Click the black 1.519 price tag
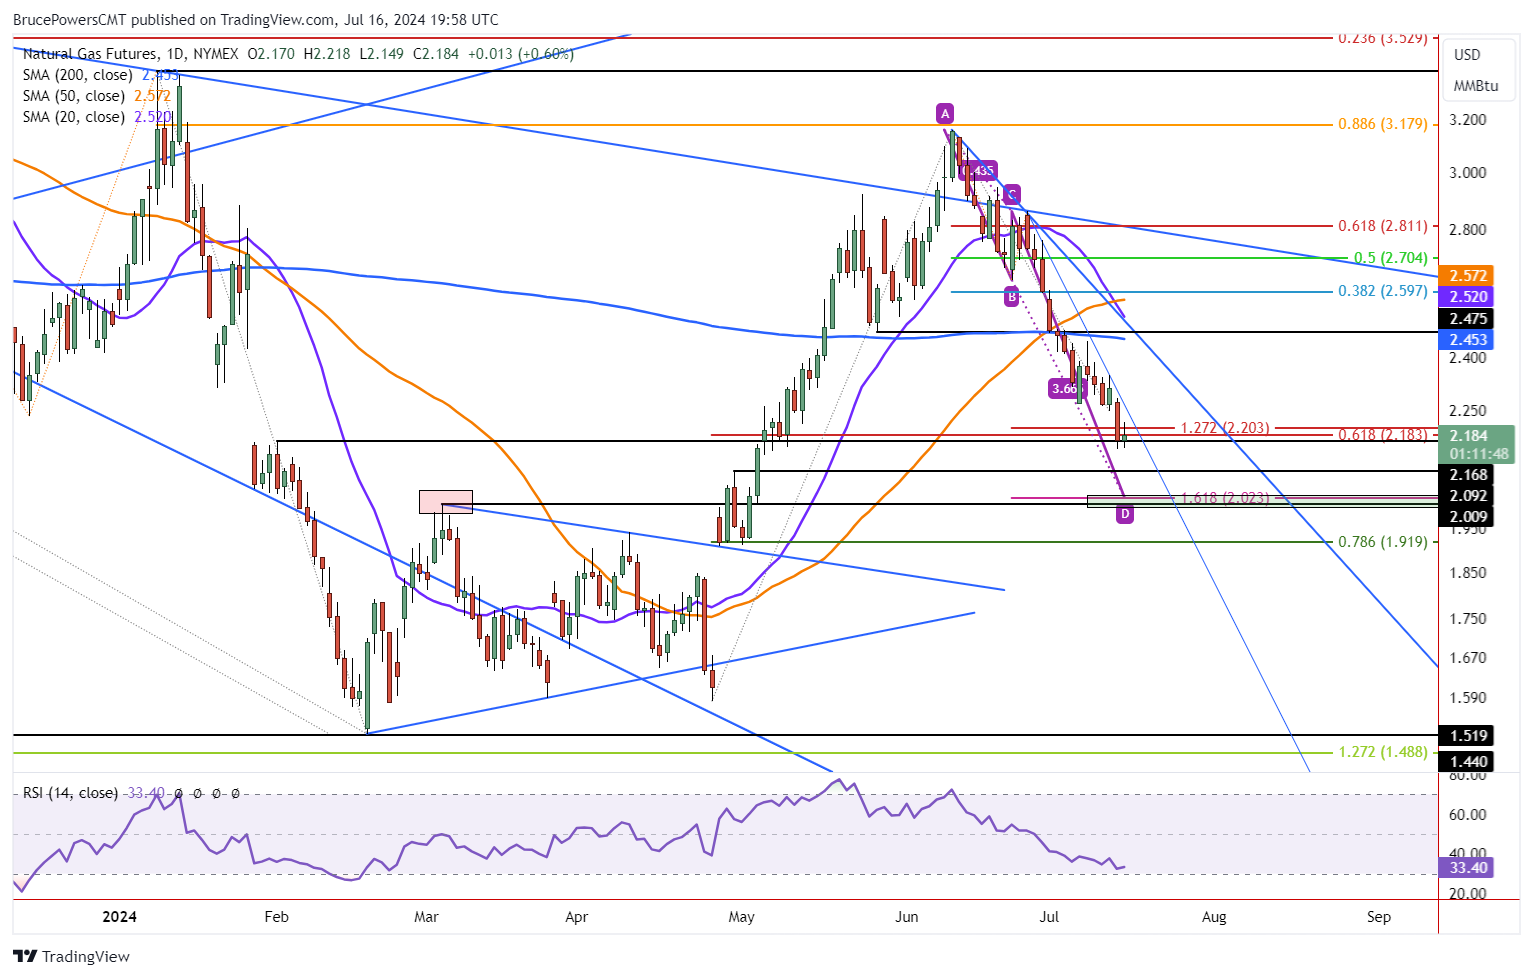The width and height of the screenshot is (1533, 978). pos(1468,736)
